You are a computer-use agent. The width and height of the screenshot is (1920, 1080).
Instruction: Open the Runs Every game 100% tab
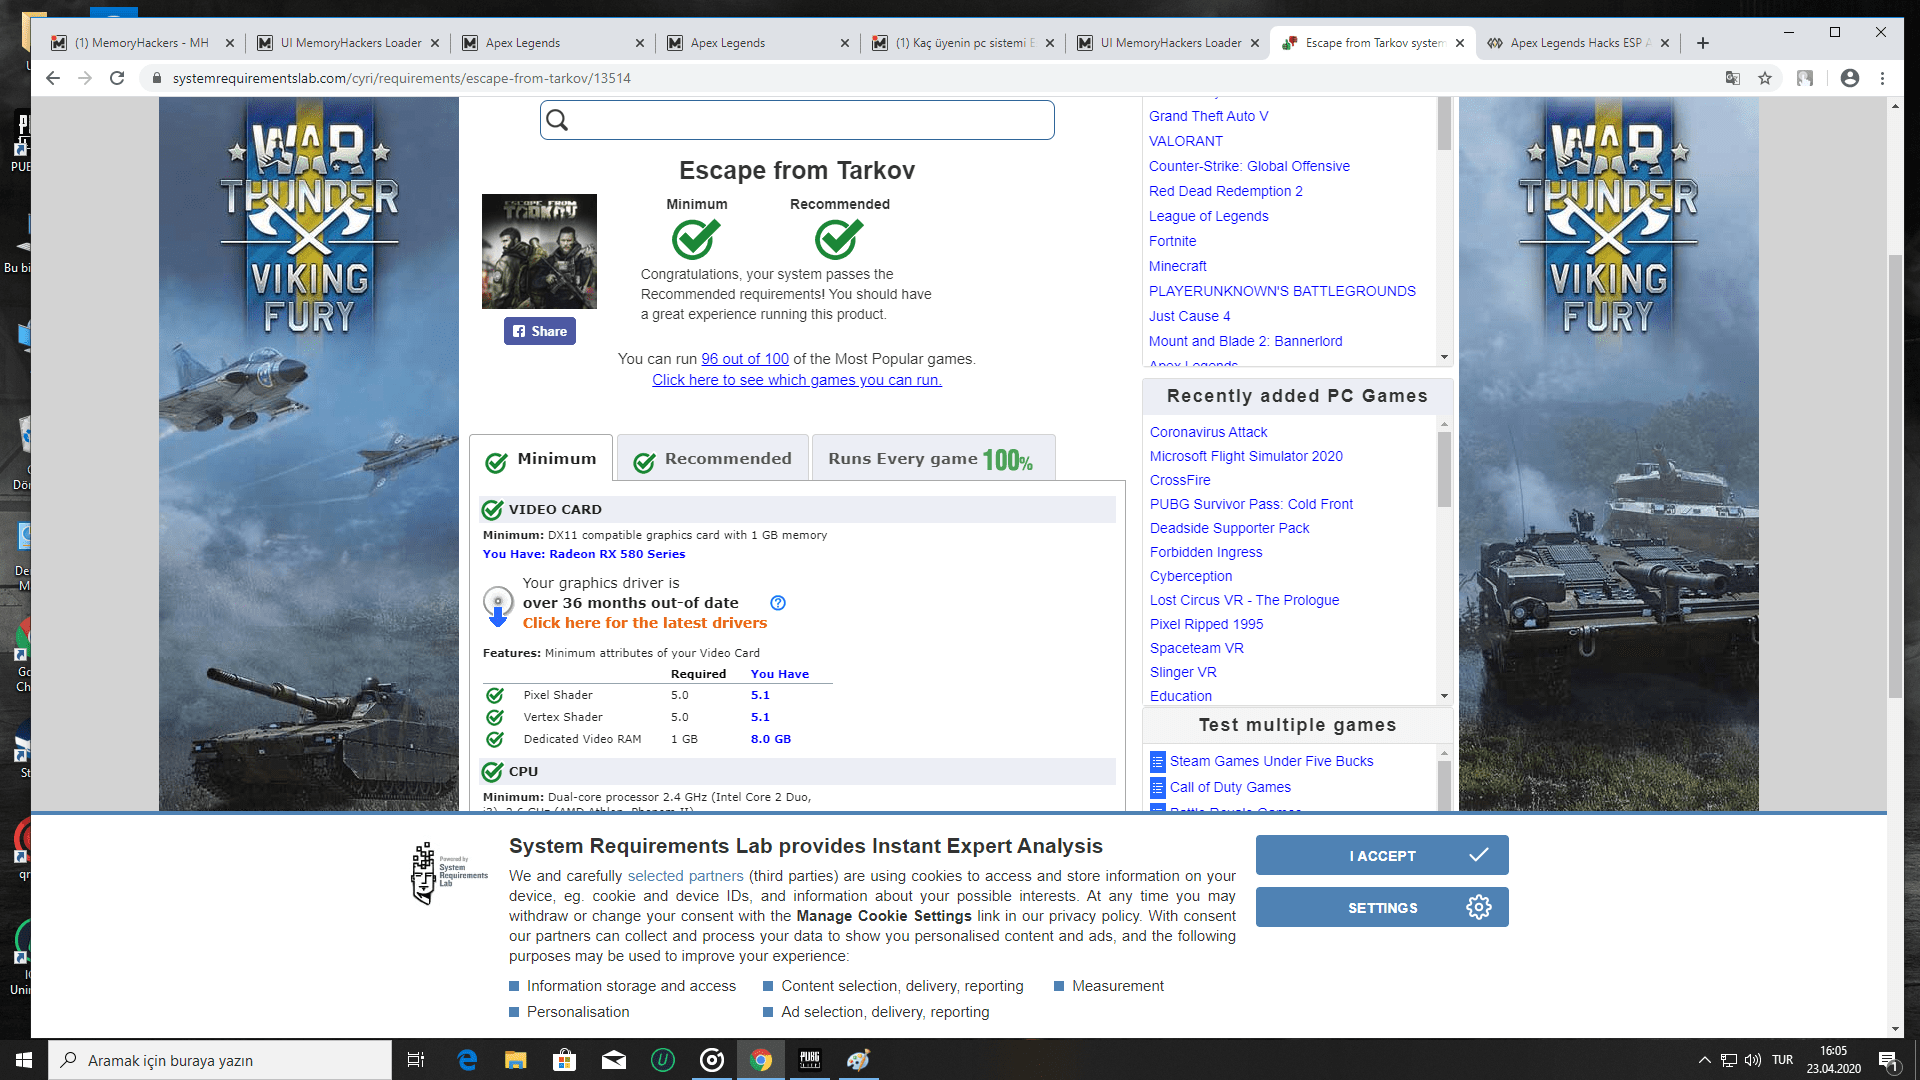click(x=933, y=459)
